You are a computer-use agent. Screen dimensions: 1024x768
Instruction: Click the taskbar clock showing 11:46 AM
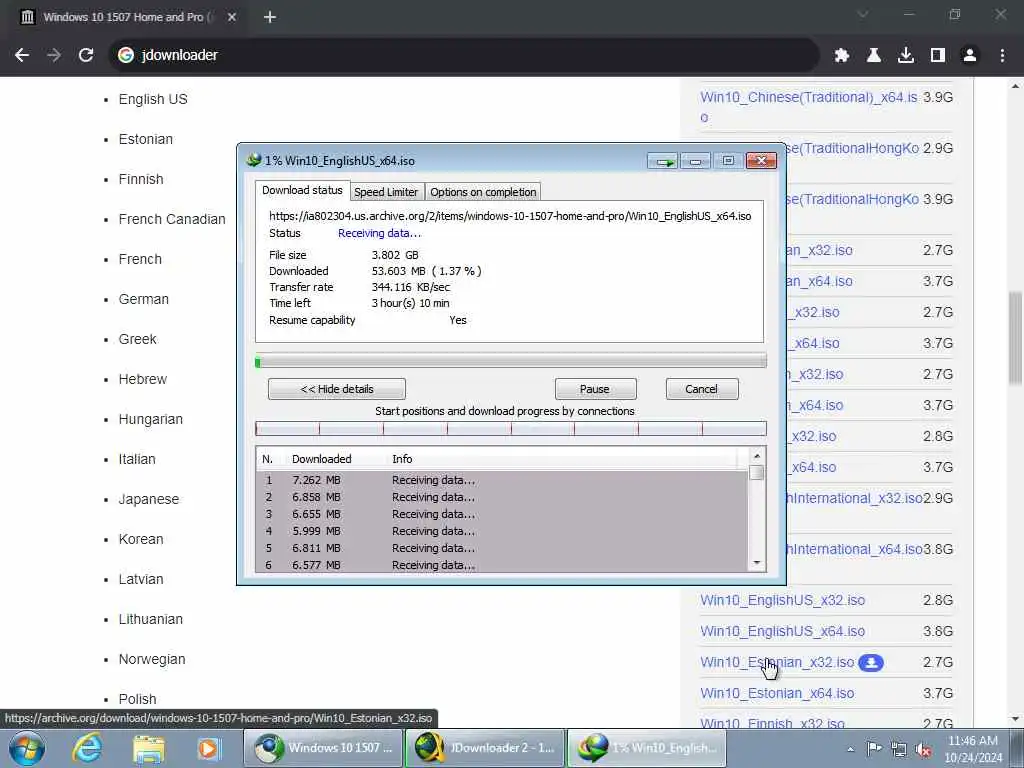pyautogui.click(x=973, y=748)
